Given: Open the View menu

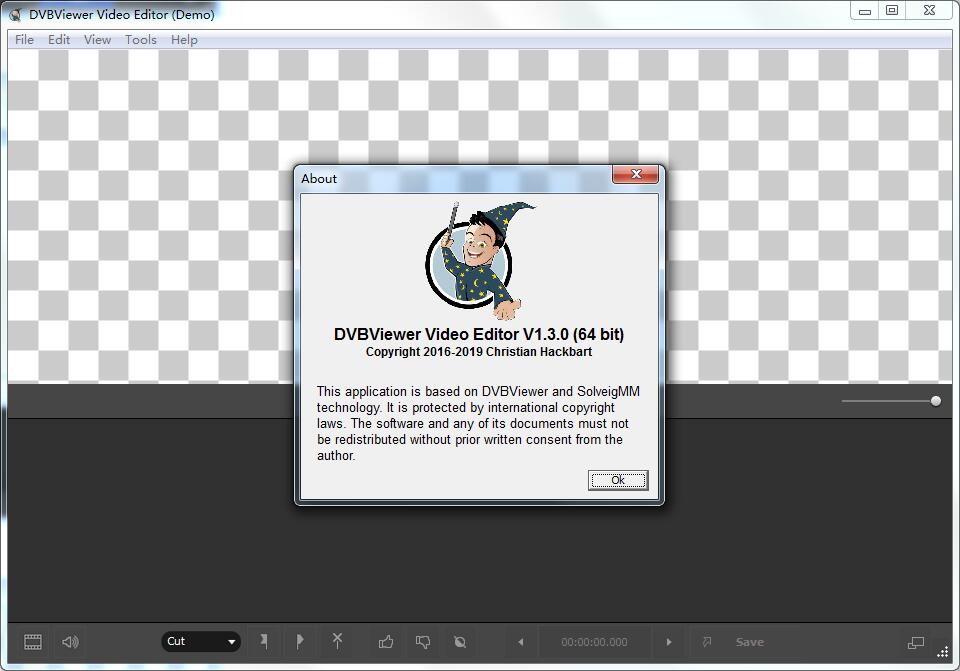Looking at the screenshot, I should [97, 40].
